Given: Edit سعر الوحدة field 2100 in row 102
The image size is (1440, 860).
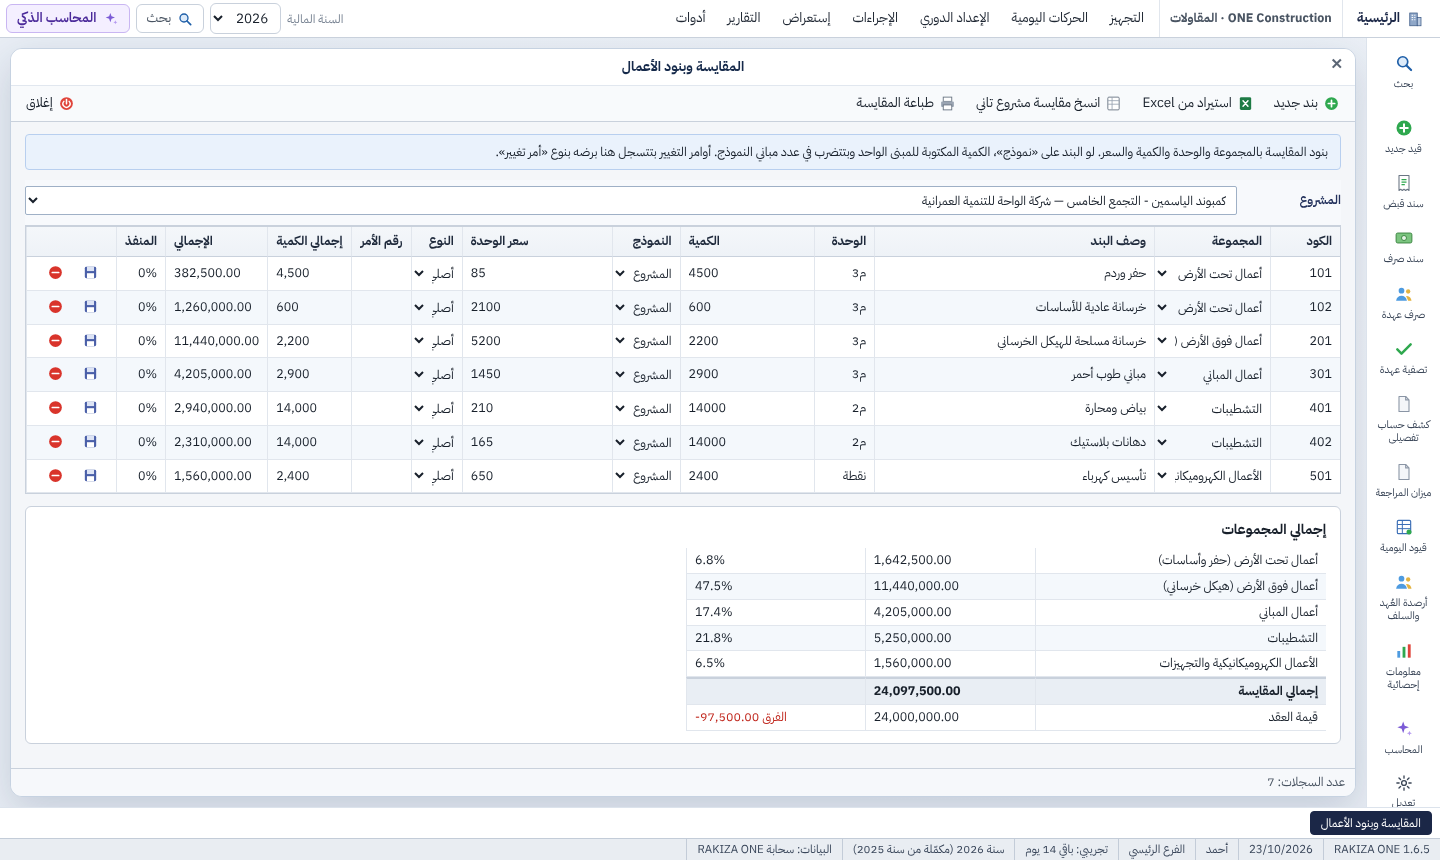Looking at the screenshot, I should click(538, 307).
